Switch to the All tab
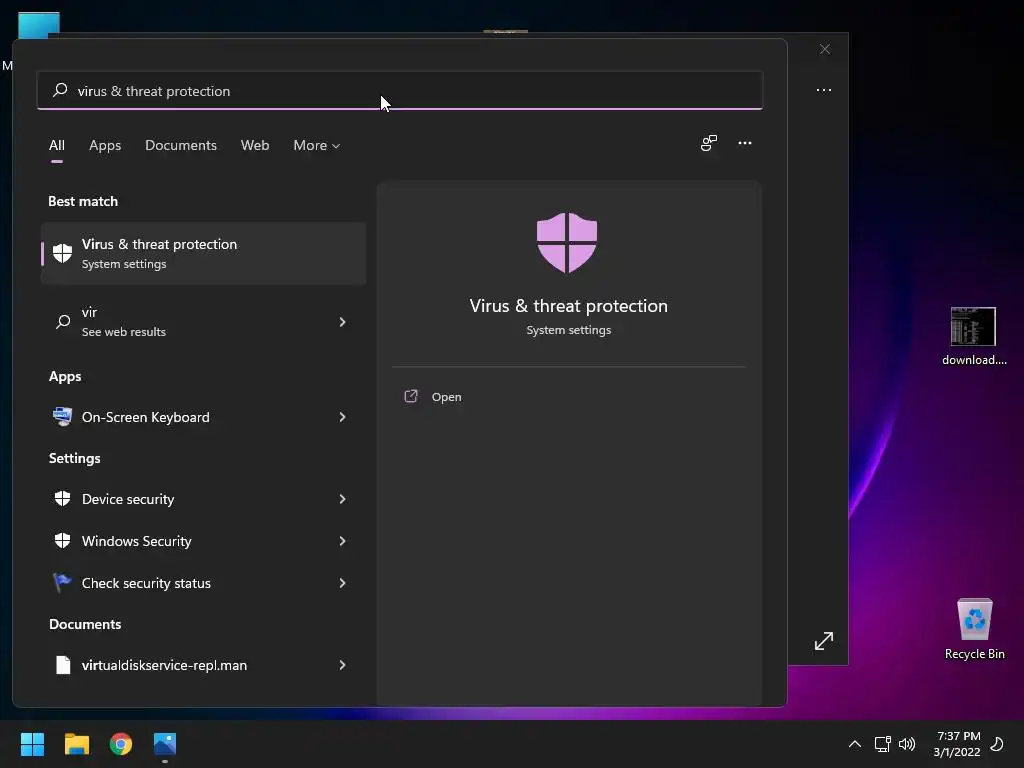The image size is (1024, 768). 57,145
